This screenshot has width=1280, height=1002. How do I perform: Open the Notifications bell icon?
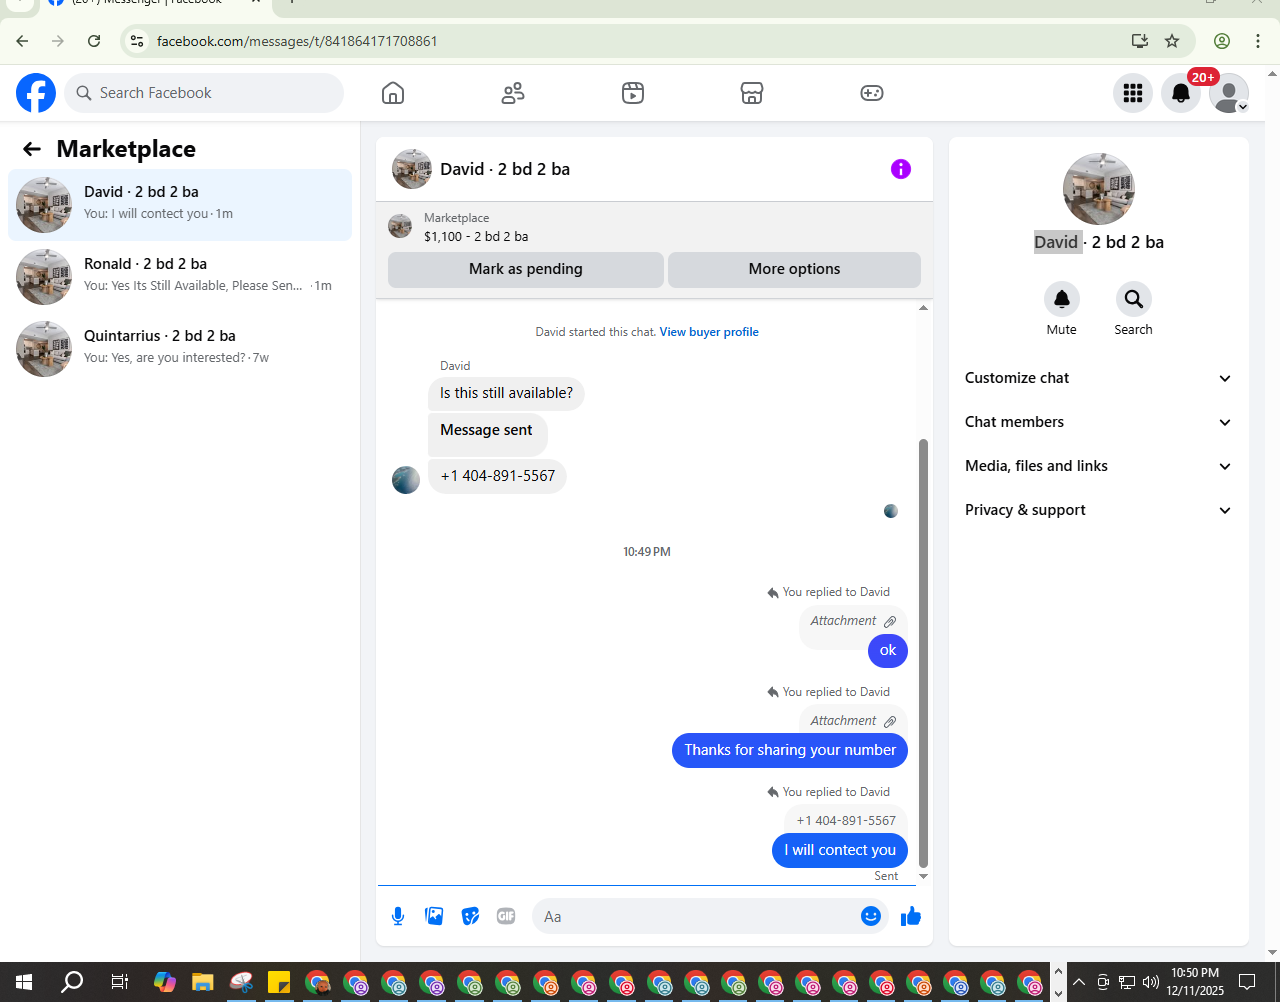pyautogui.click(x=1181, y=93)
